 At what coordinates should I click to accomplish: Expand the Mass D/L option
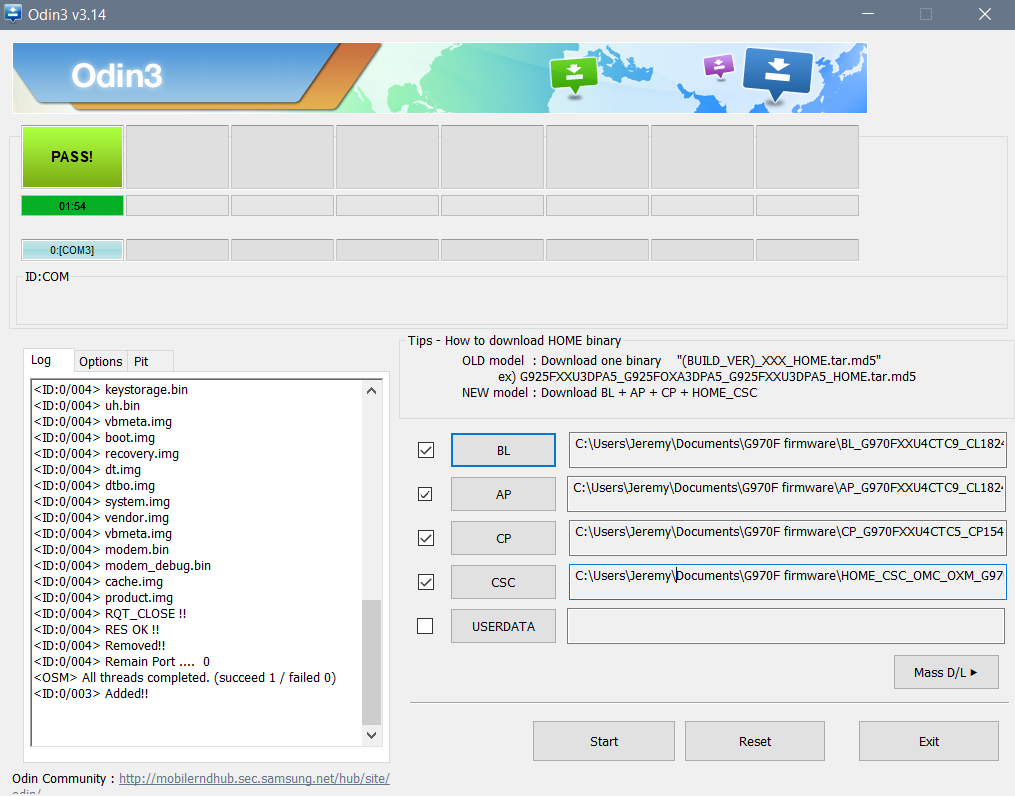pos(945,672)
